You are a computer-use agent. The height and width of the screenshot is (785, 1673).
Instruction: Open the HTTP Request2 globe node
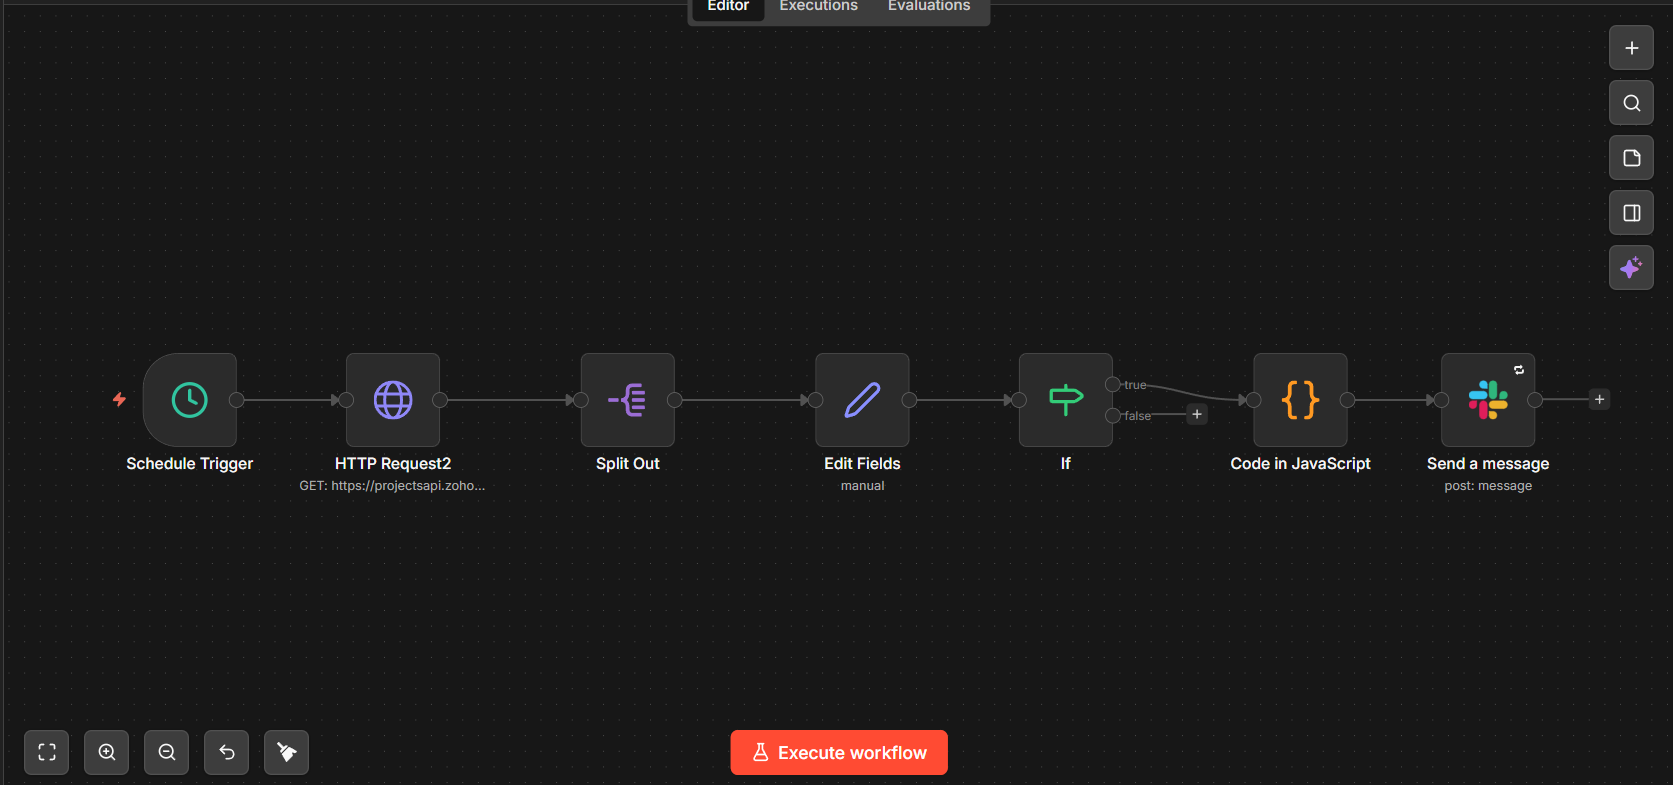click(393, 400)
